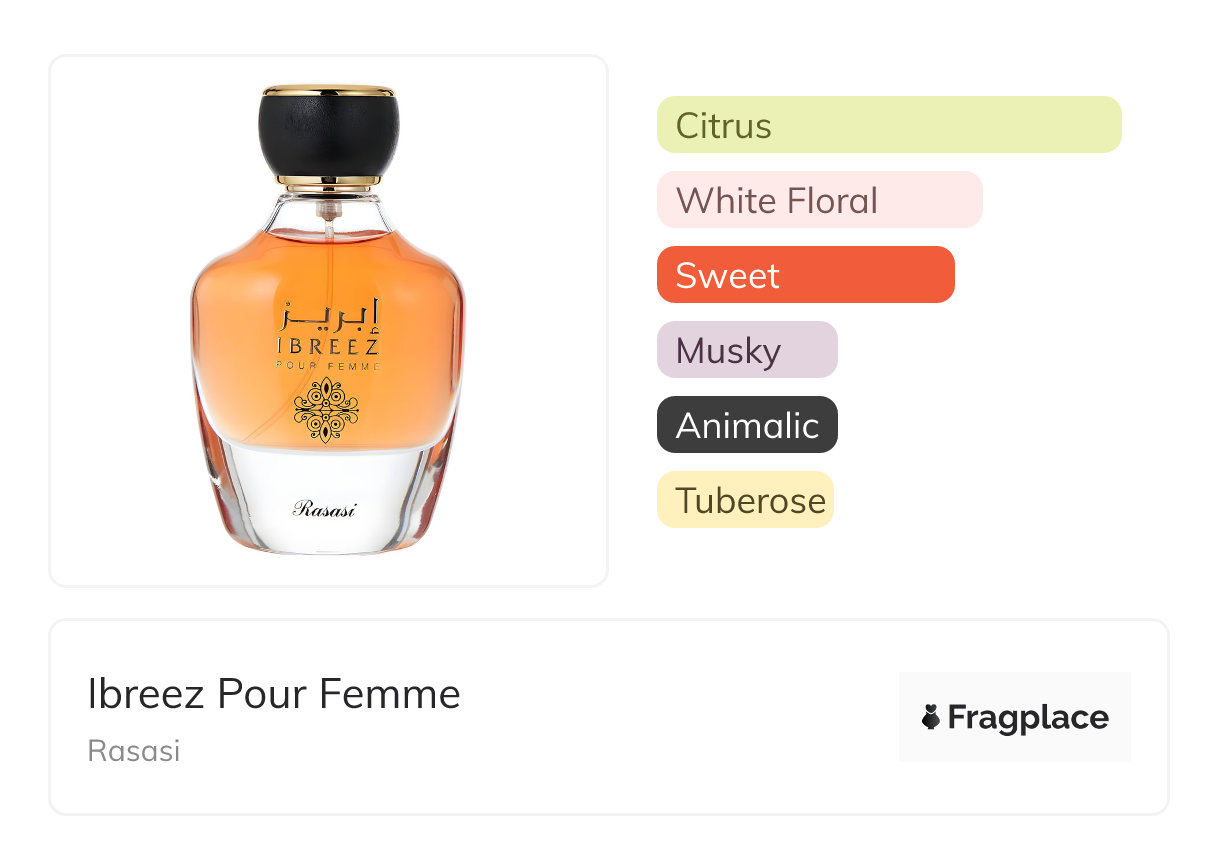Click the POUR FEMME text on the bottle
The width and height of the screenshot is (1218, 864).
point(327,366)
